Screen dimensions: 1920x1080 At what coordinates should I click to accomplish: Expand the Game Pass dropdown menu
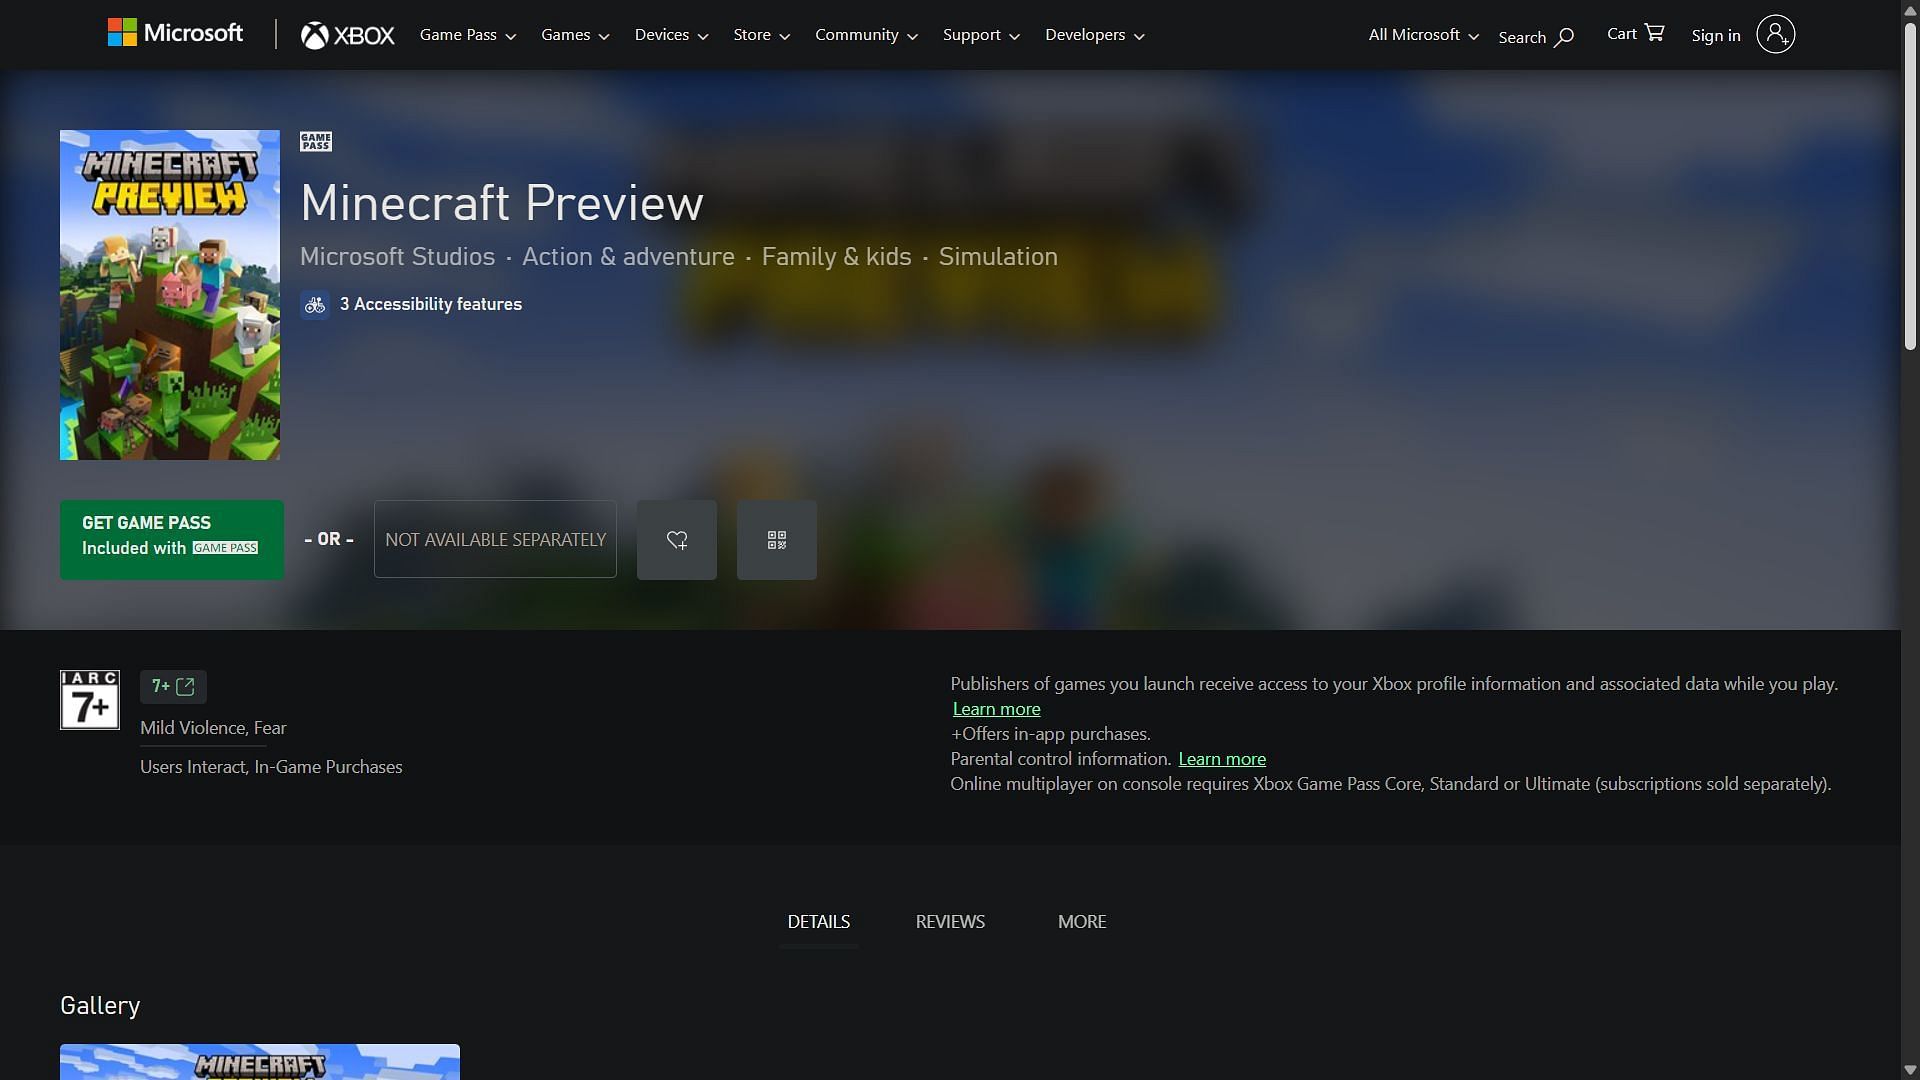(x=467, y=35)
